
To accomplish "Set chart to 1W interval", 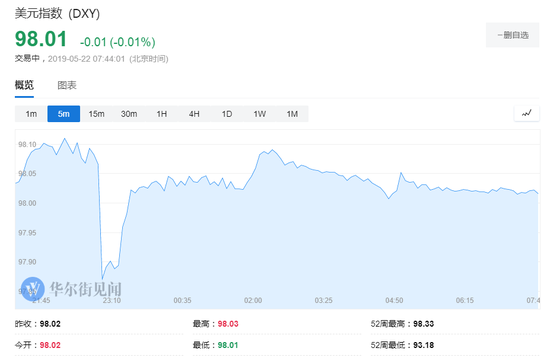I will click(260, 114).
